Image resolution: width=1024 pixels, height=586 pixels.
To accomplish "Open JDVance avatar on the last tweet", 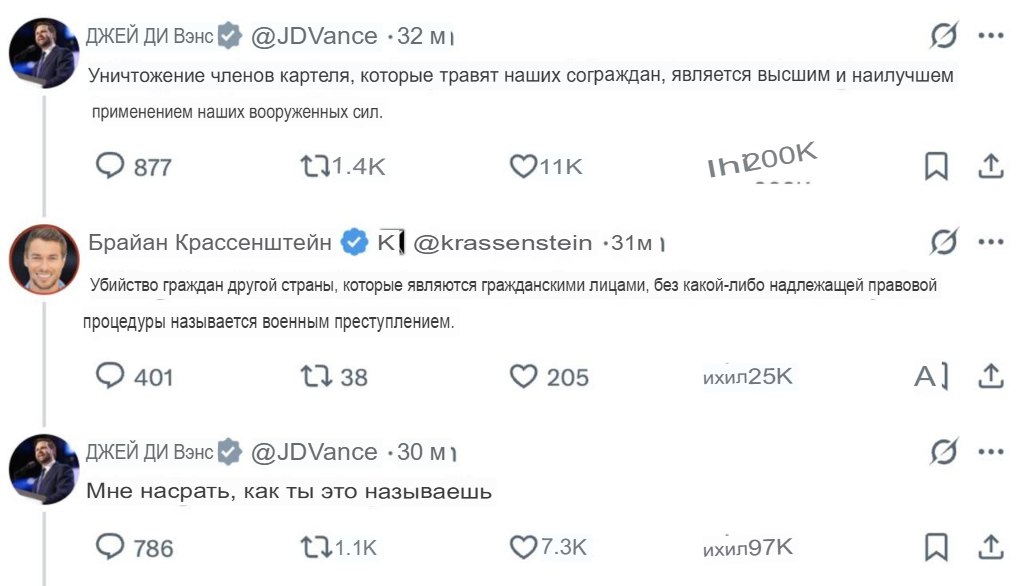I will tap(44, 469).
